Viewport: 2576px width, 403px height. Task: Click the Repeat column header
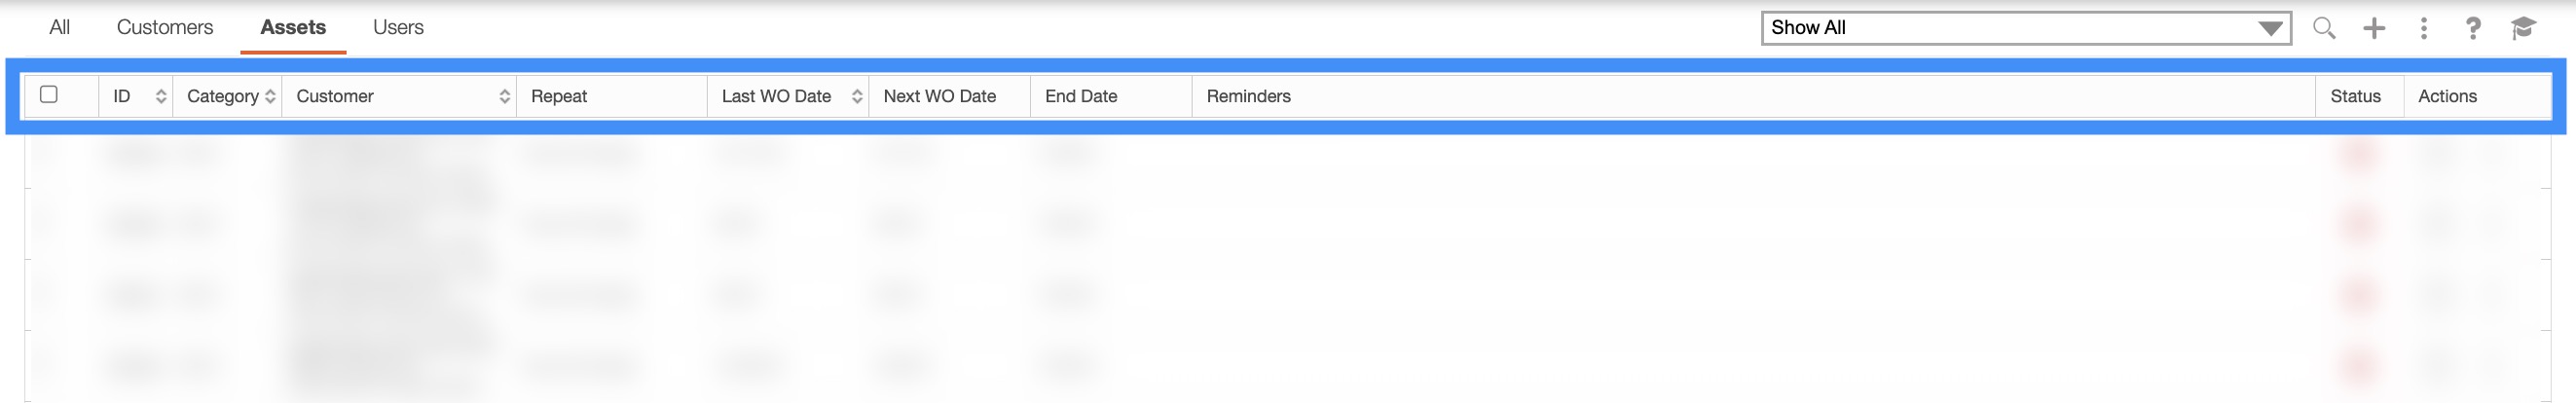pyautogui.click(x=559, y=97)
